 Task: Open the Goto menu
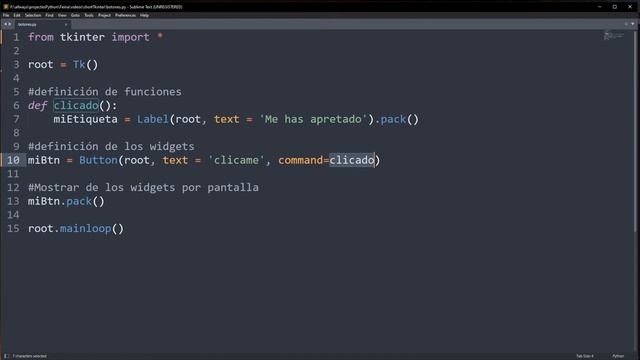point(75,15)
